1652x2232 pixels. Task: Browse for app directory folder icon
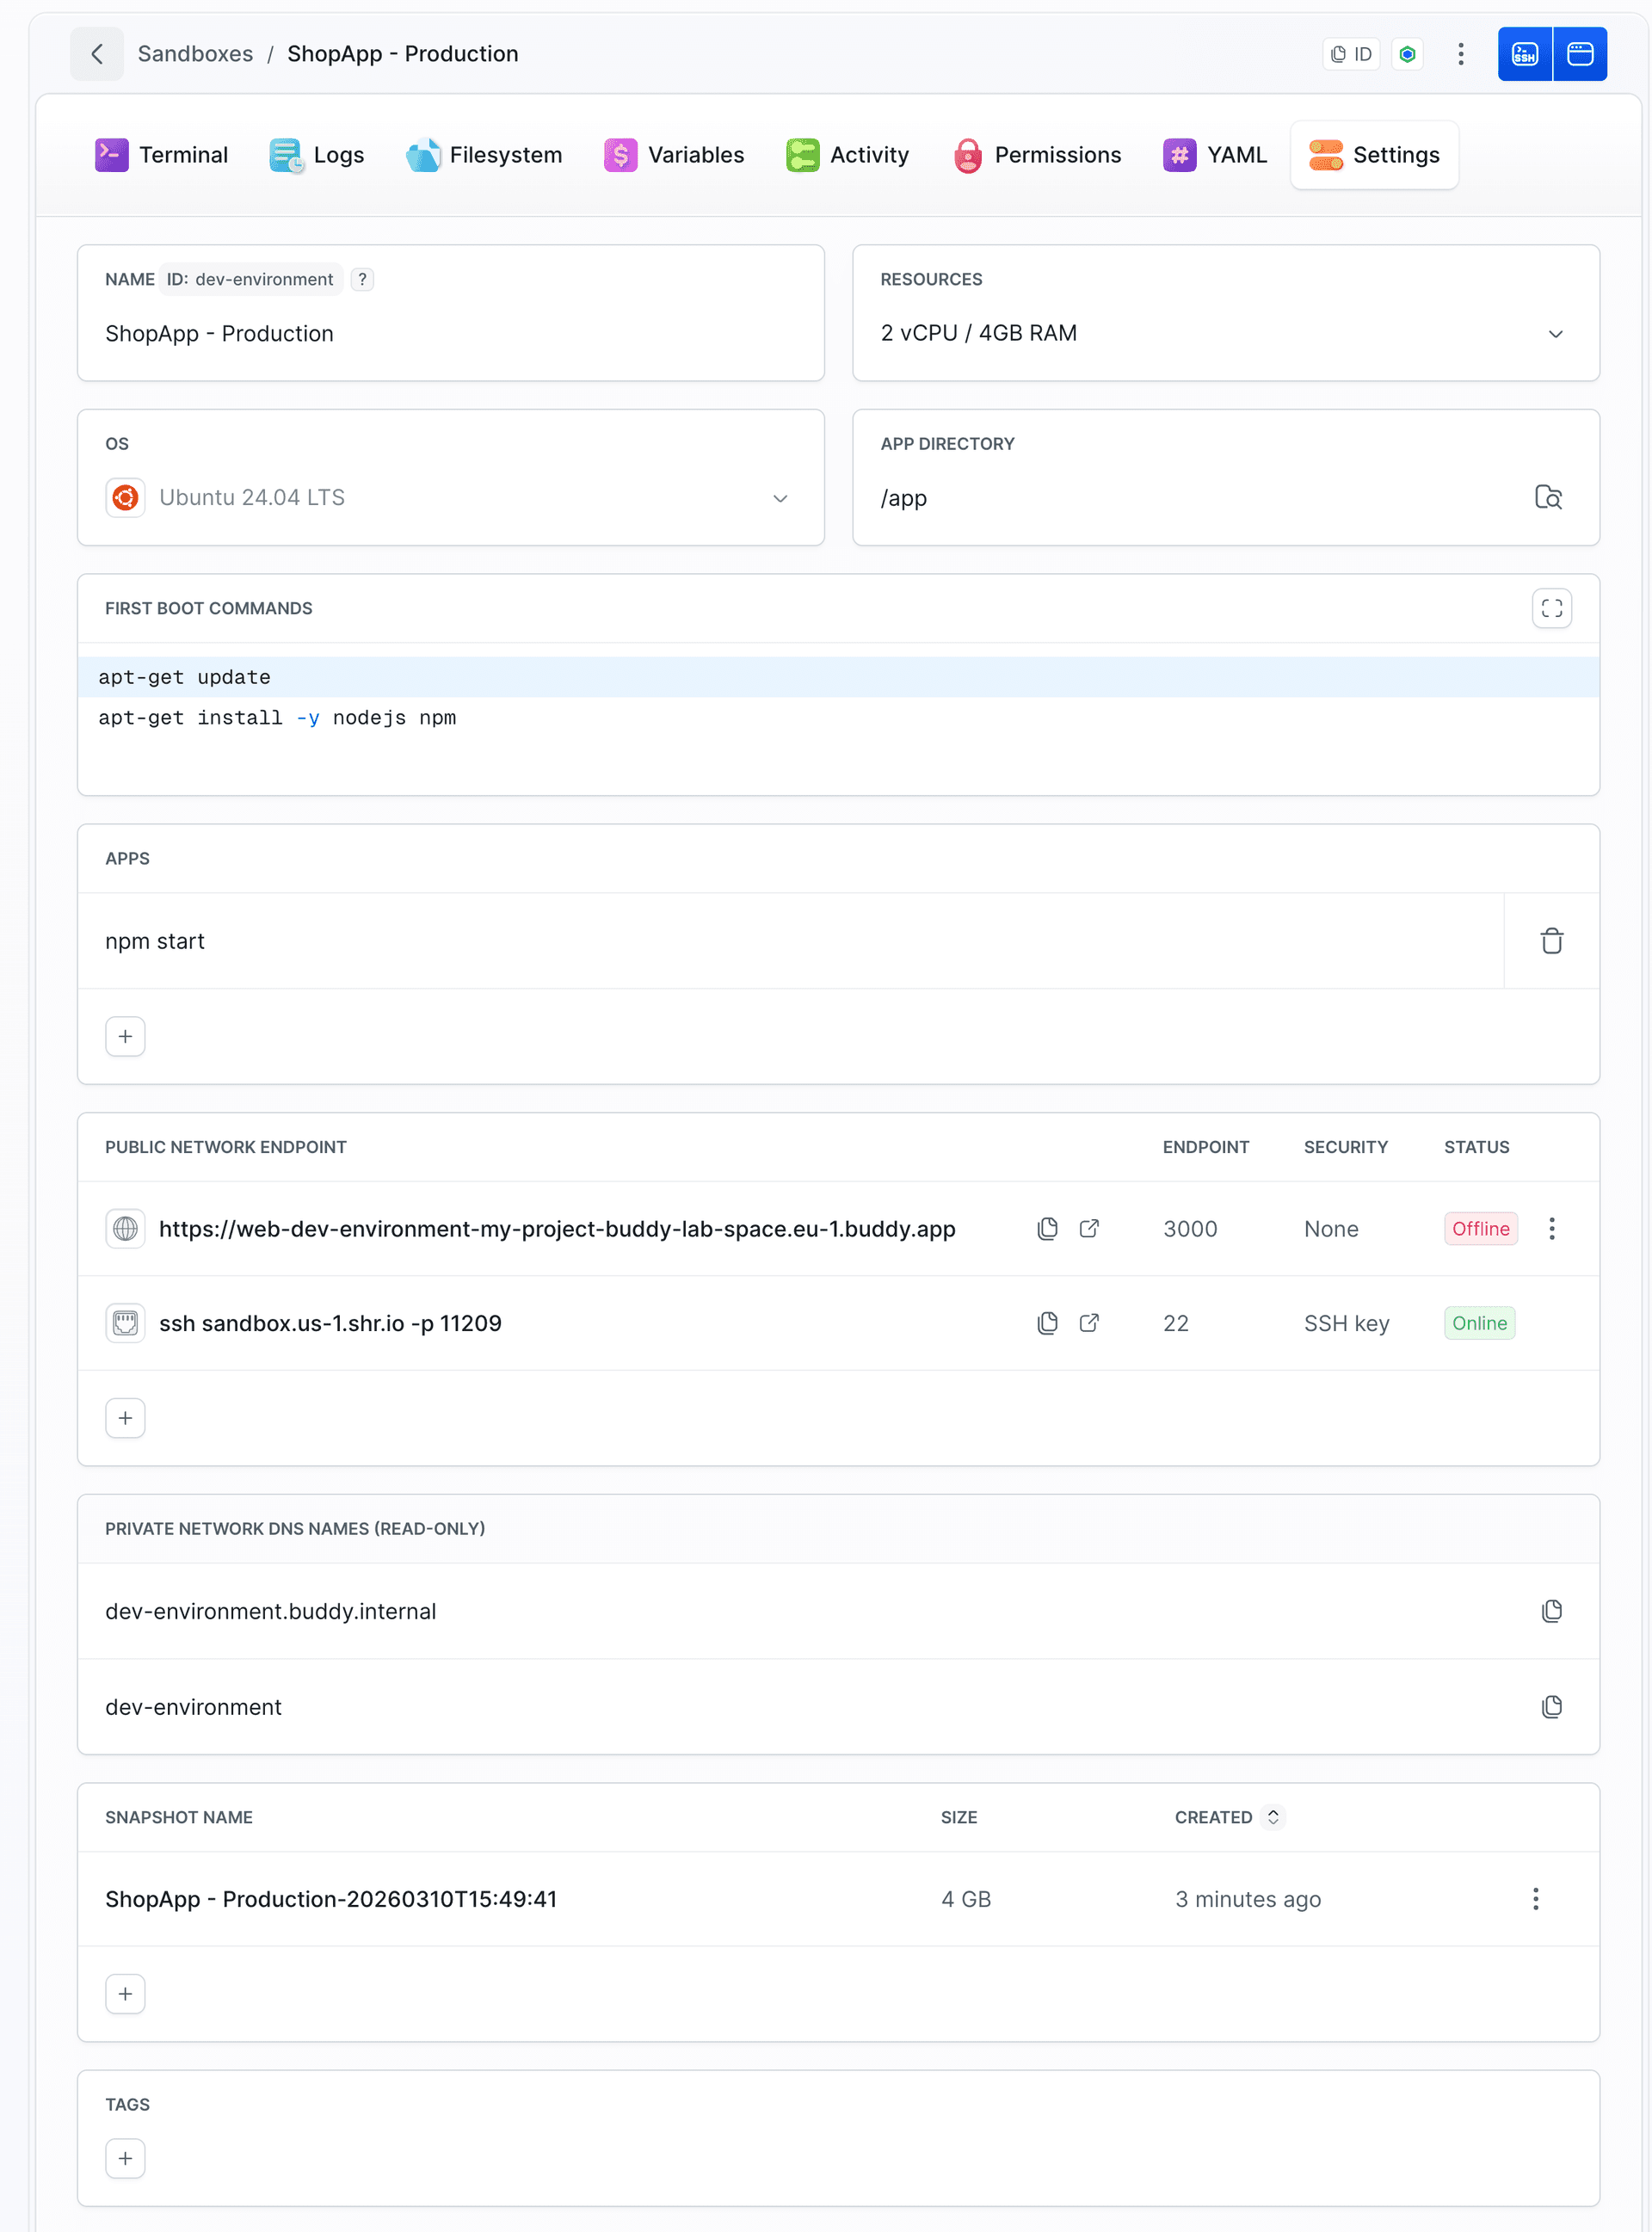pos(1548,497)
